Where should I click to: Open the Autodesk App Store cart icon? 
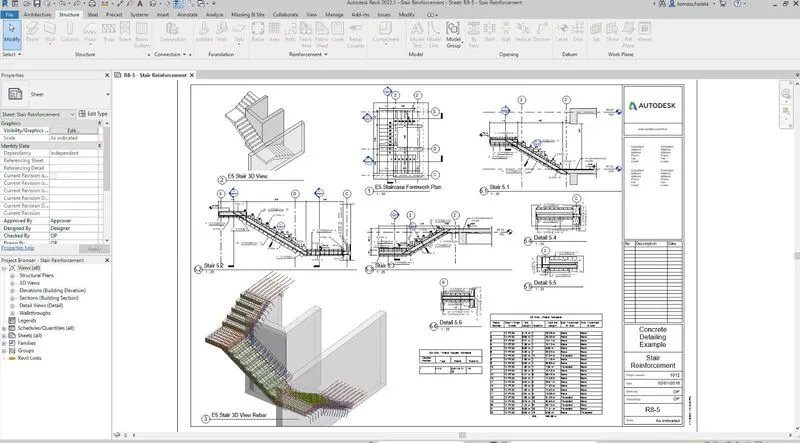click(722, 4)
